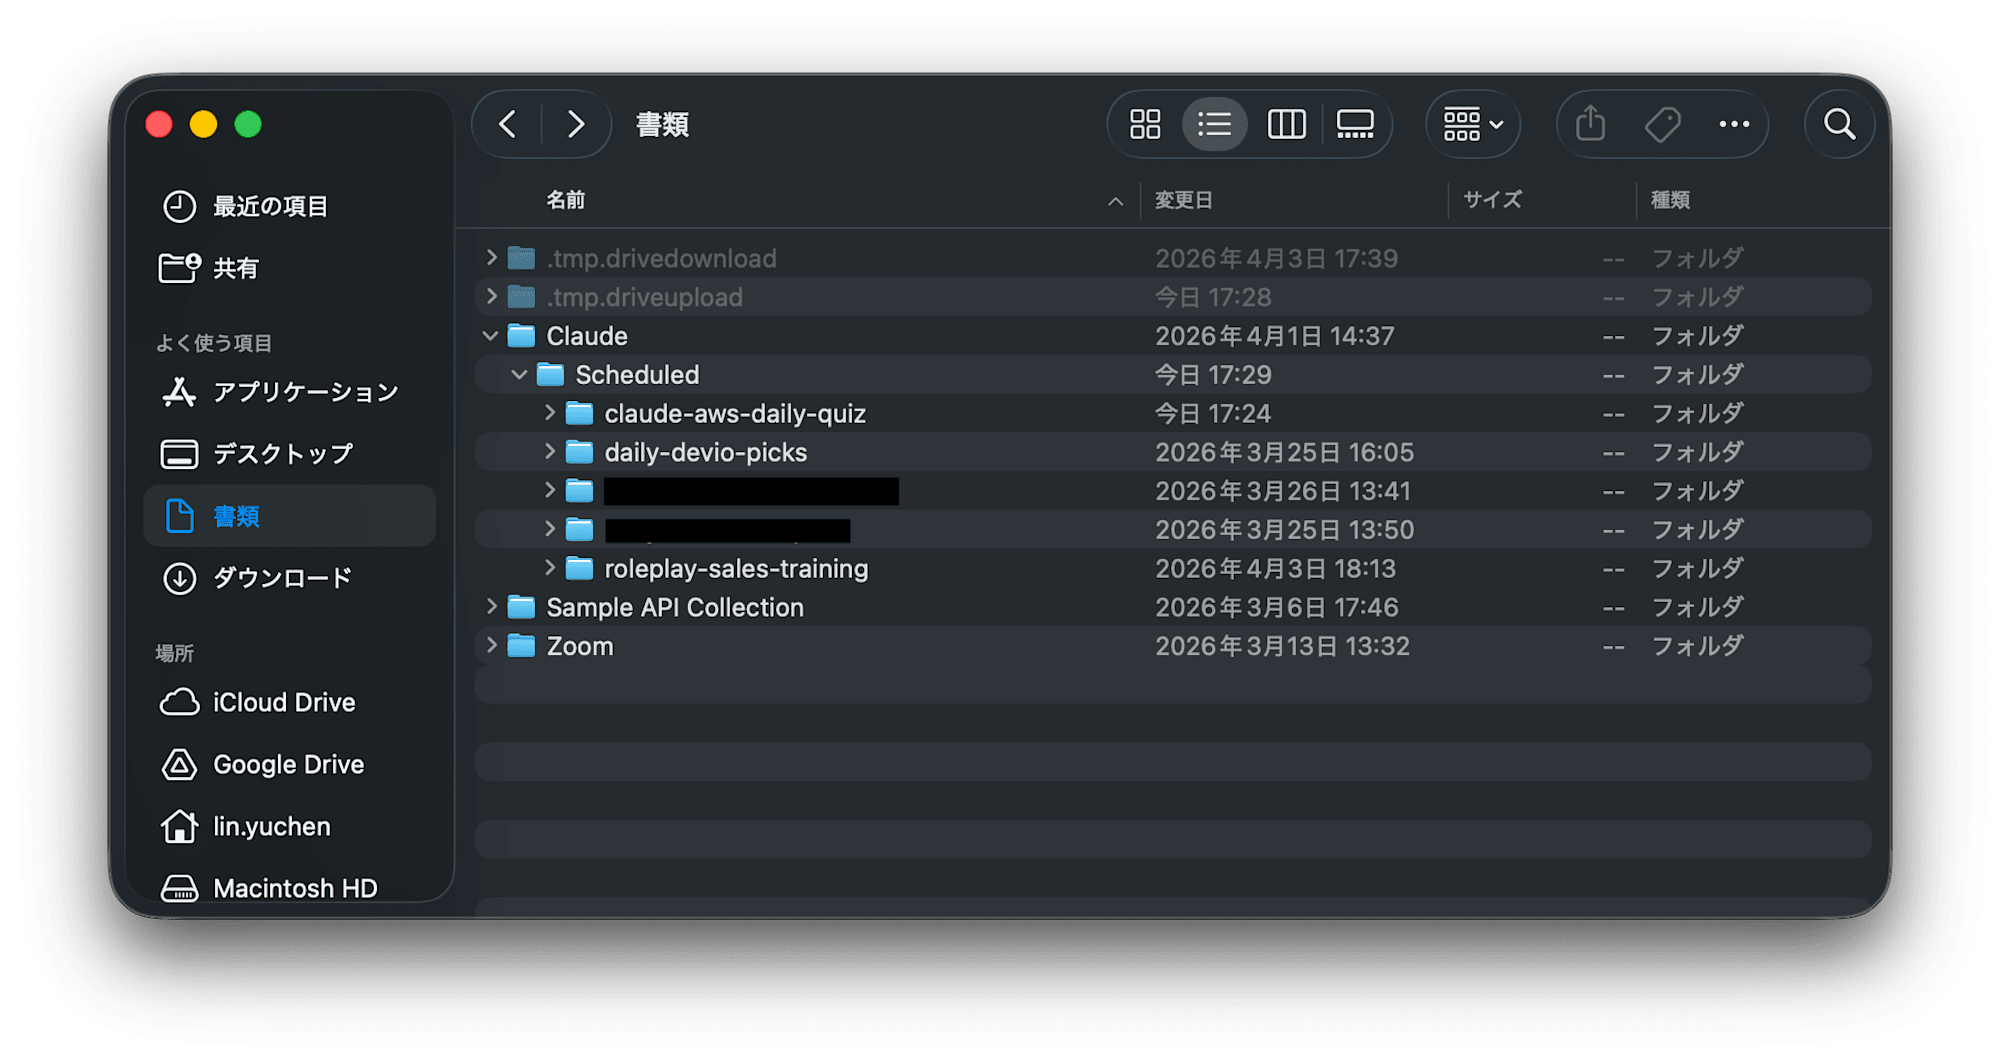The height and width of the screenshot is (1062, 2000).
Task: Open the Sample API Collection folder
Action: point(676,606)
